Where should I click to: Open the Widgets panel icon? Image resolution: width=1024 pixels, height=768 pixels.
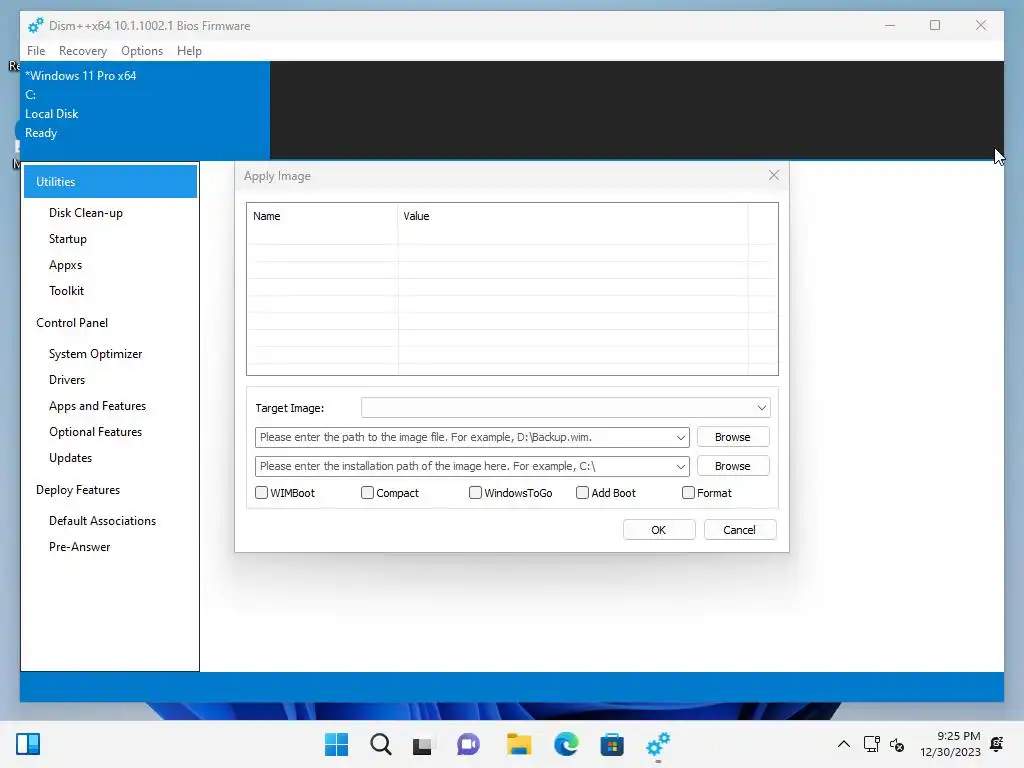[28, 744]
